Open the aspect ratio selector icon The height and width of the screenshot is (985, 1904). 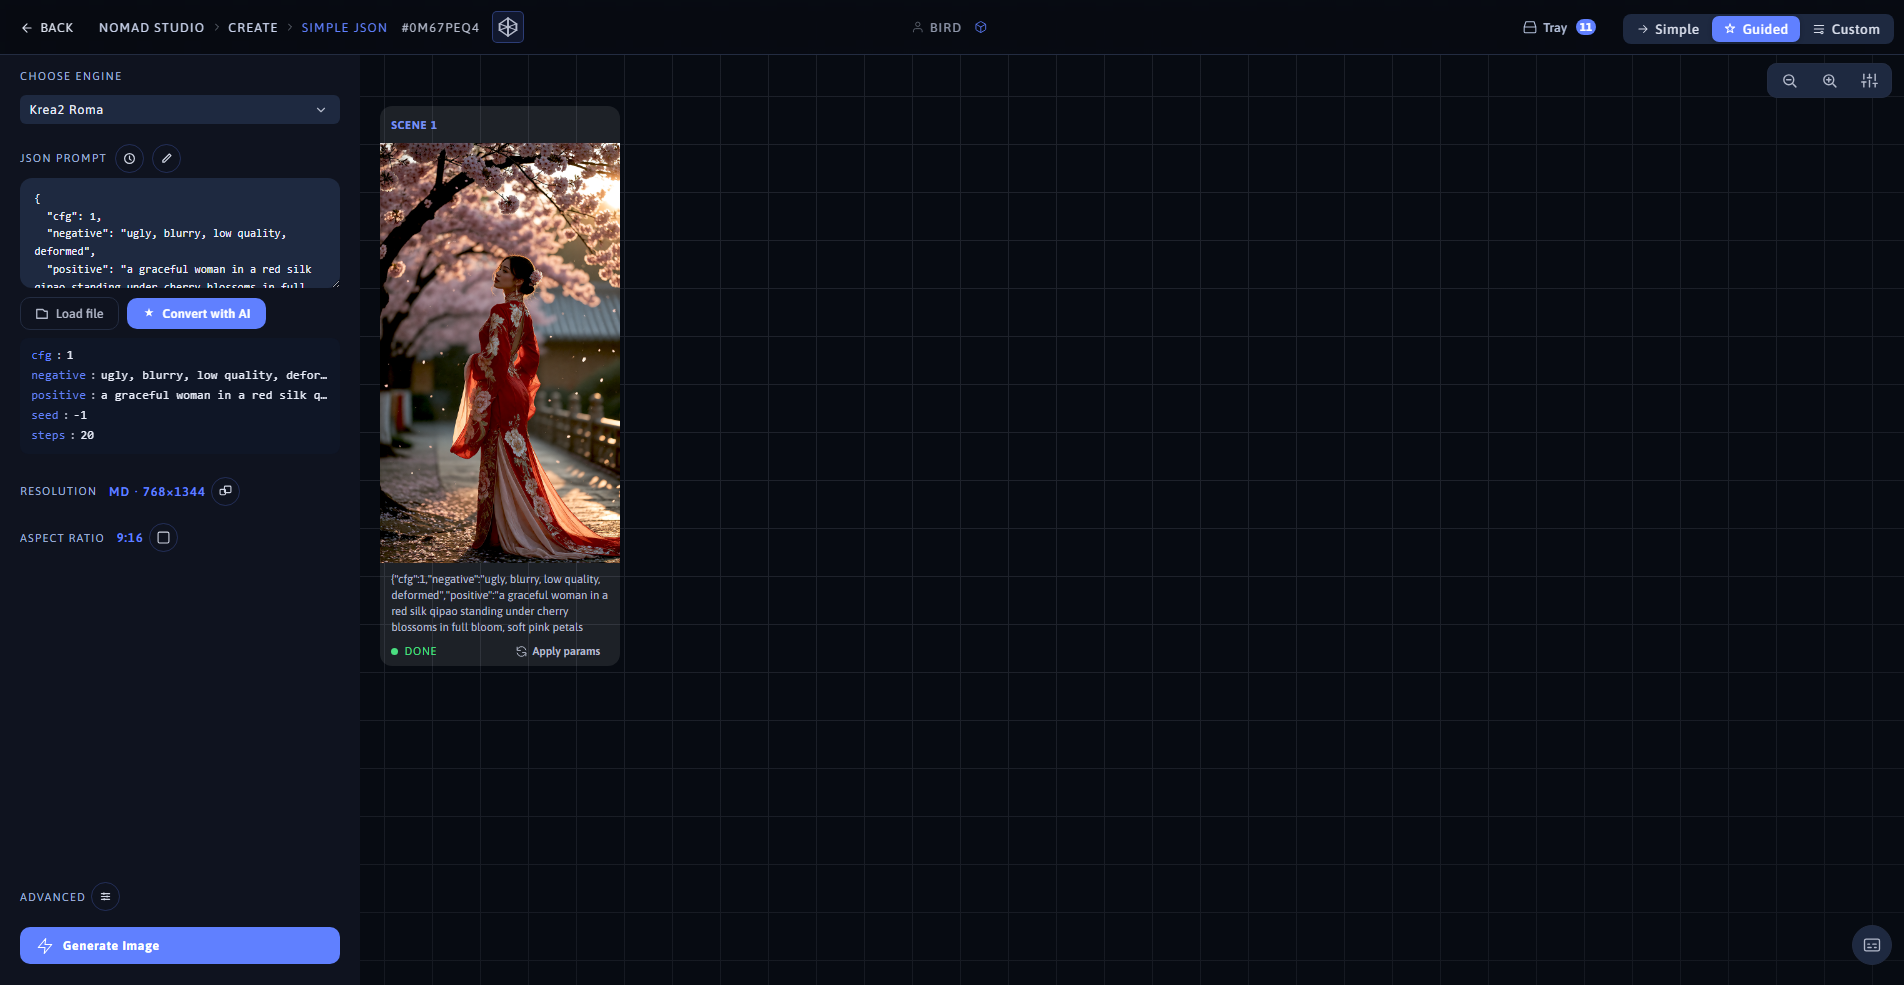click(x=164, y=538)
